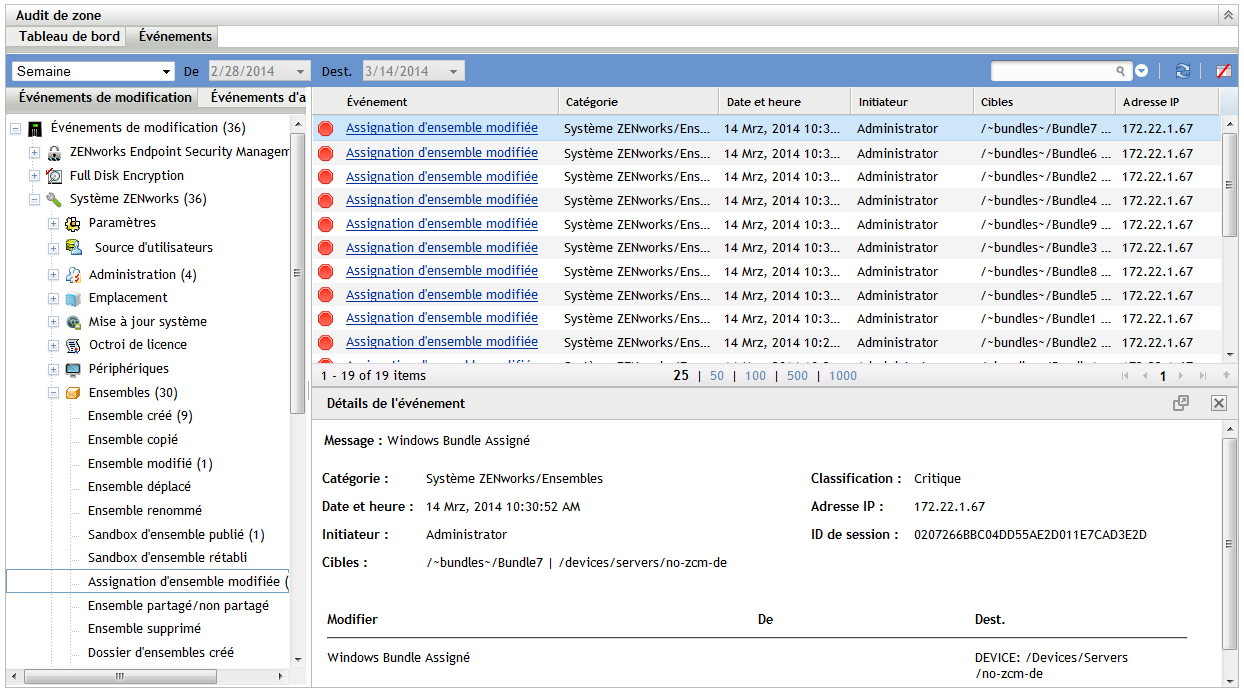
Task: Expand the Source d'utilisateurs node
Action: [x=54, y=248]
